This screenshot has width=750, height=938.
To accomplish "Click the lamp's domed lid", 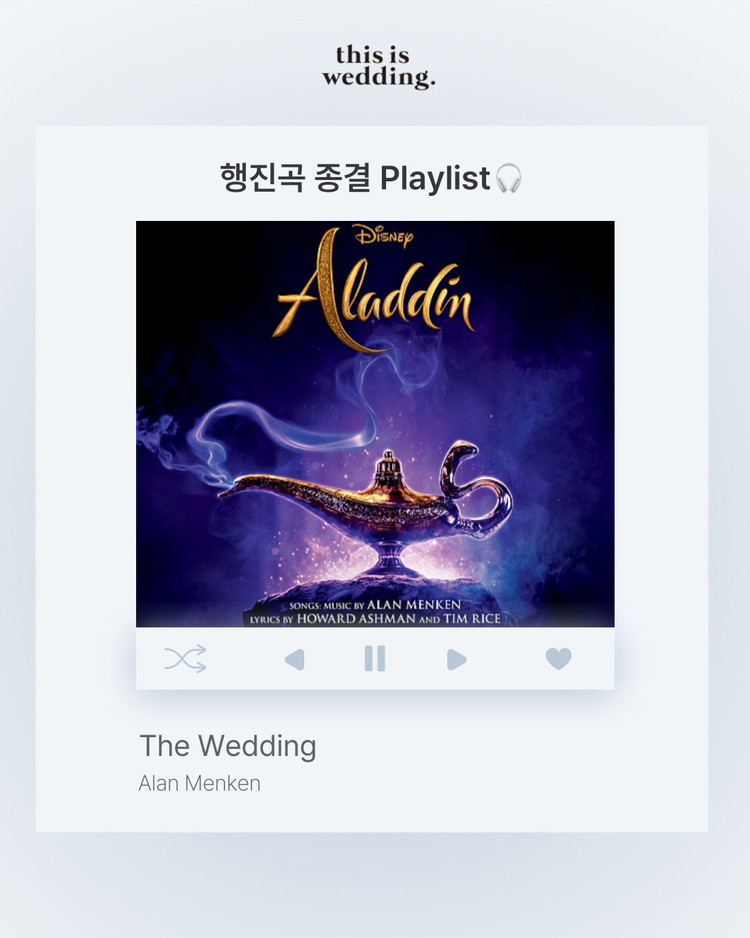I will (x=389, y=470).
